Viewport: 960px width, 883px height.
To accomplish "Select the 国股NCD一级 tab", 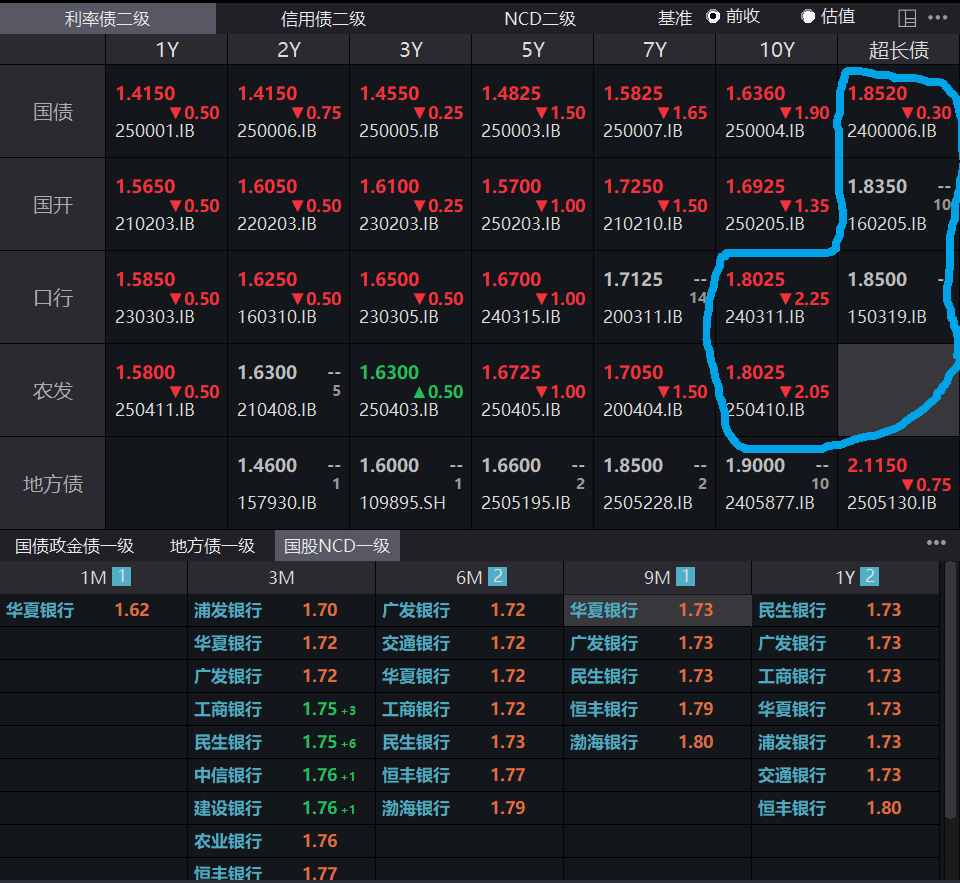I will (x=337, y=546).
